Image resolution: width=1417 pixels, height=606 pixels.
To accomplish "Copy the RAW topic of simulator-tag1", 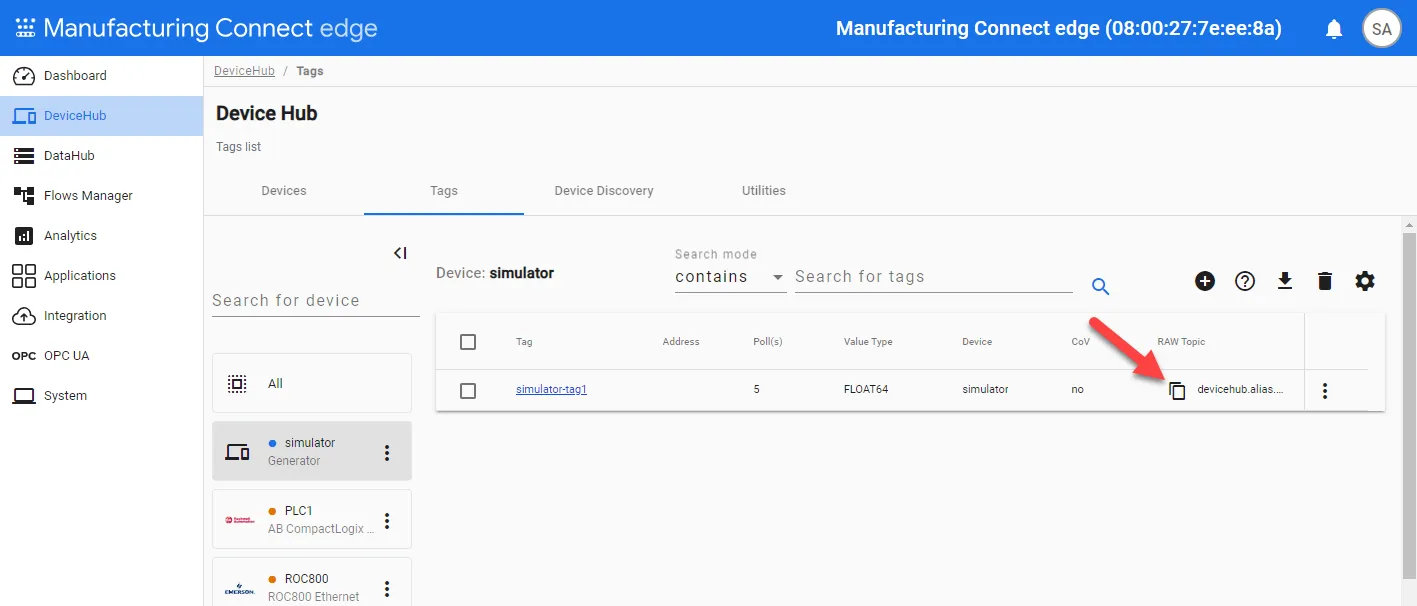I will (1178, 390).
